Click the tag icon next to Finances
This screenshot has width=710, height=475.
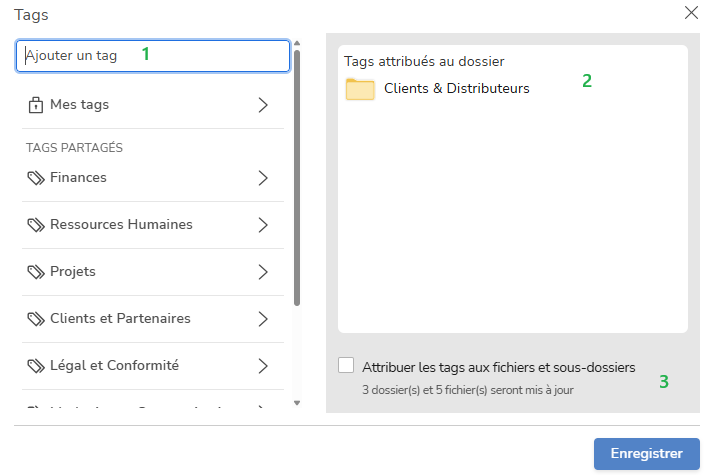(36, 178)
